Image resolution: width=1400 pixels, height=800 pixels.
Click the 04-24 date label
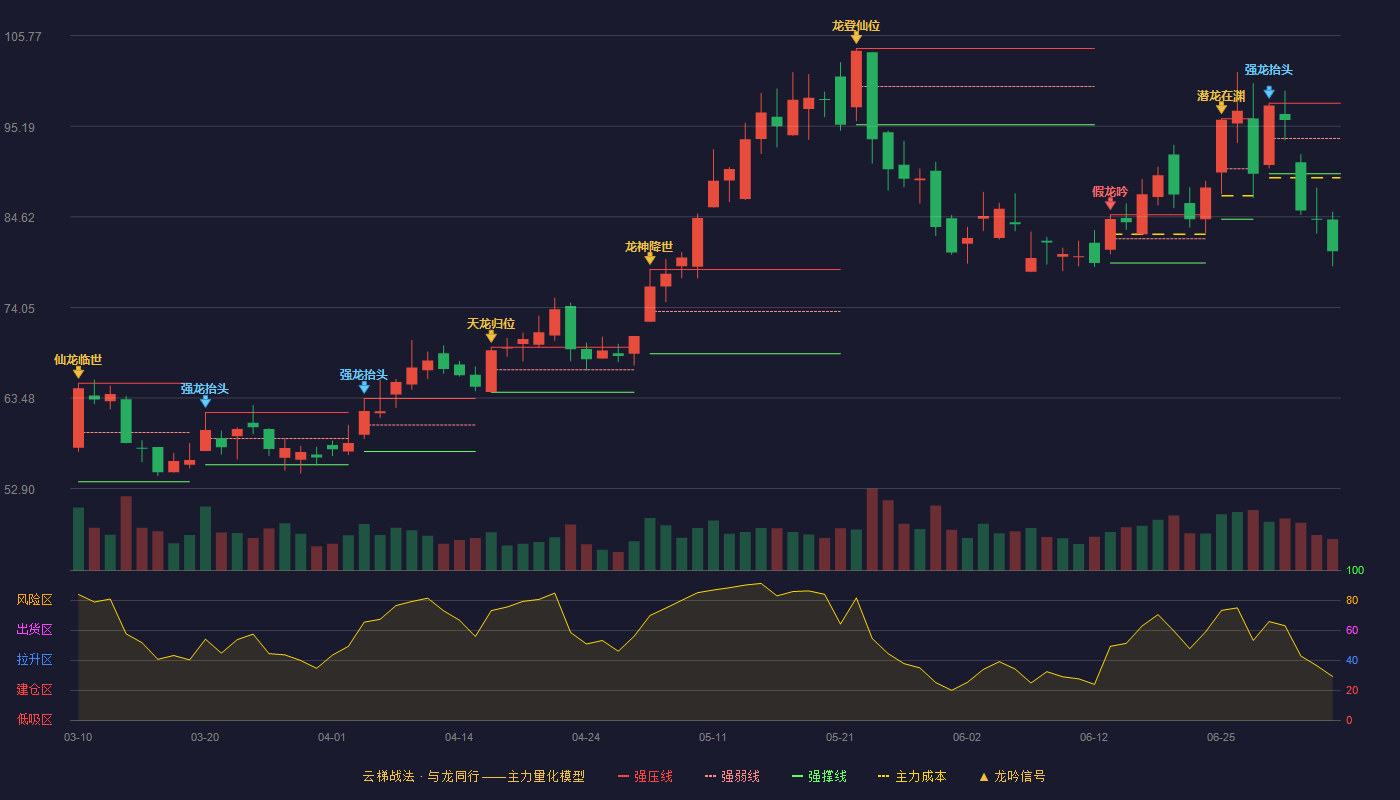tap(586, 737)
